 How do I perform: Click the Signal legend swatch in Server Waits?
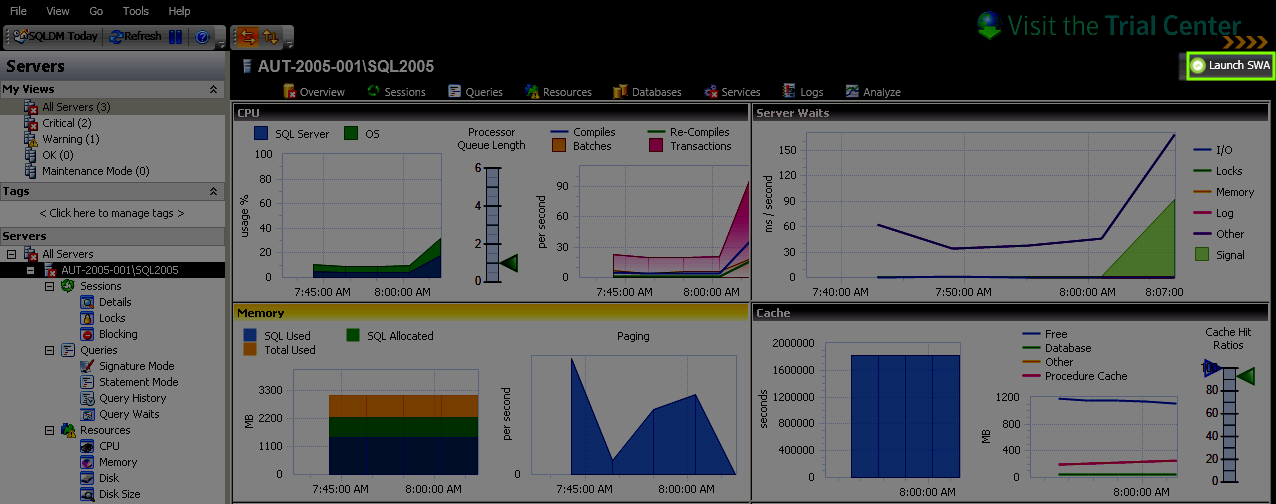coord(1201,255)
